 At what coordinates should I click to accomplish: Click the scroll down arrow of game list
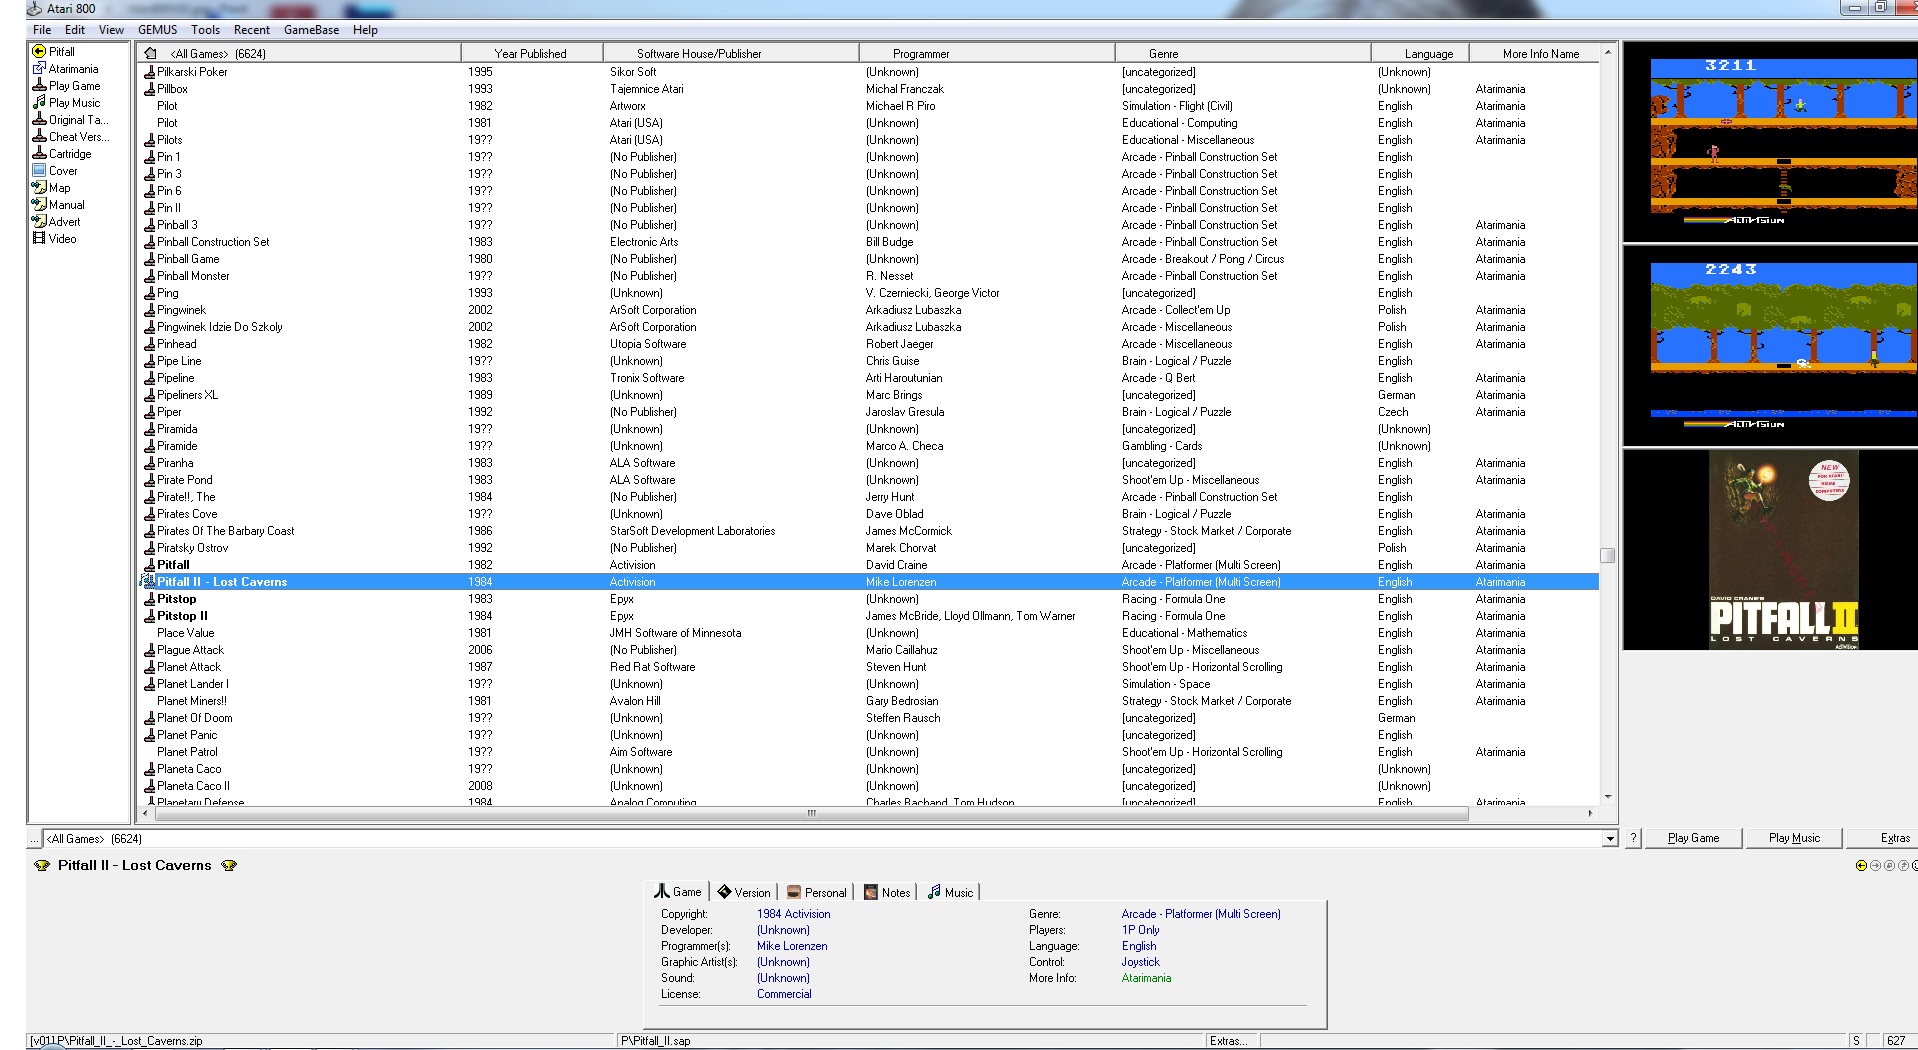(x=1607, y=797)
